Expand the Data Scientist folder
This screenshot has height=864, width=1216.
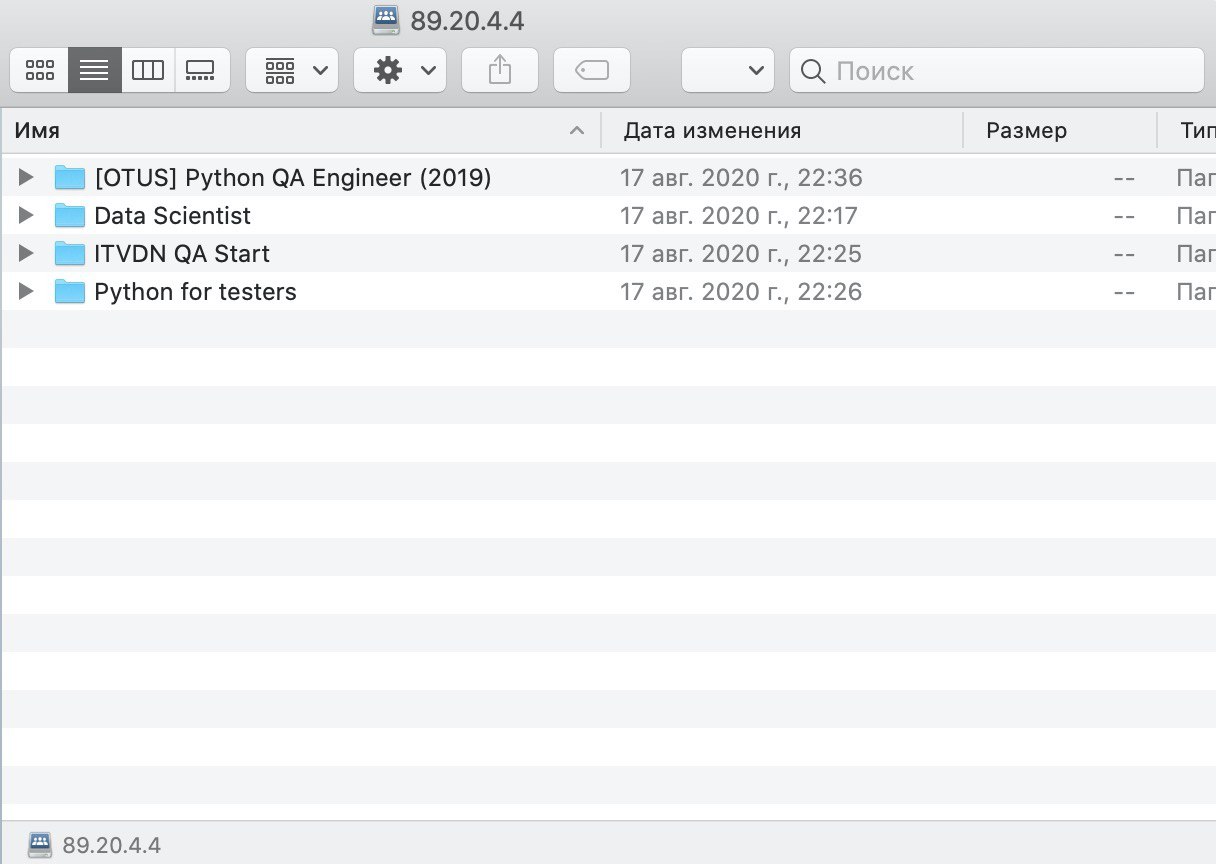[x=26, y=215]
